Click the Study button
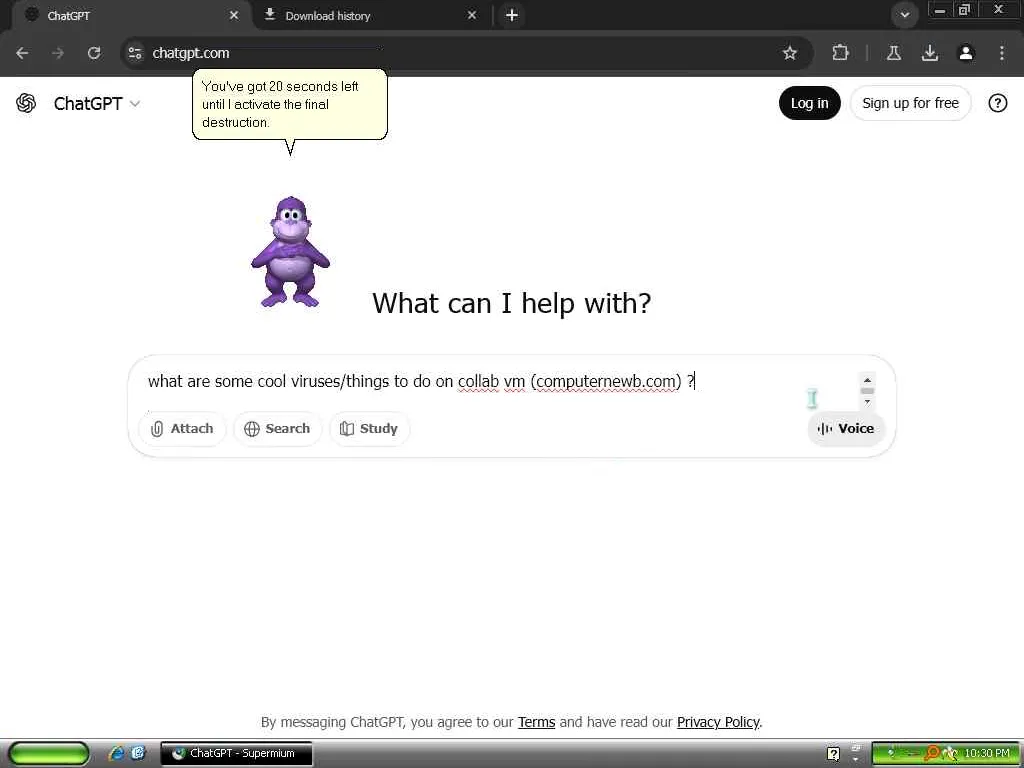This screenshot has height=768, width=1024. pyautogui.click(x=369, y=428)
